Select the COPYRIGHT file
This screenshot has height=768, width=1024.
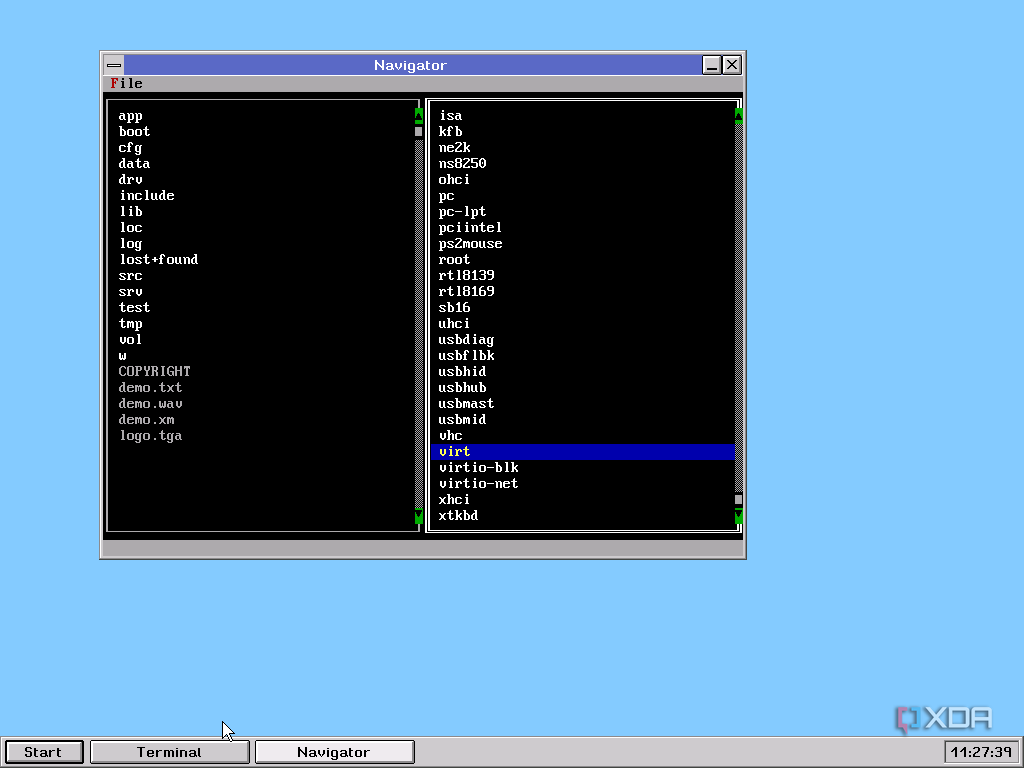tap(155, 372)
